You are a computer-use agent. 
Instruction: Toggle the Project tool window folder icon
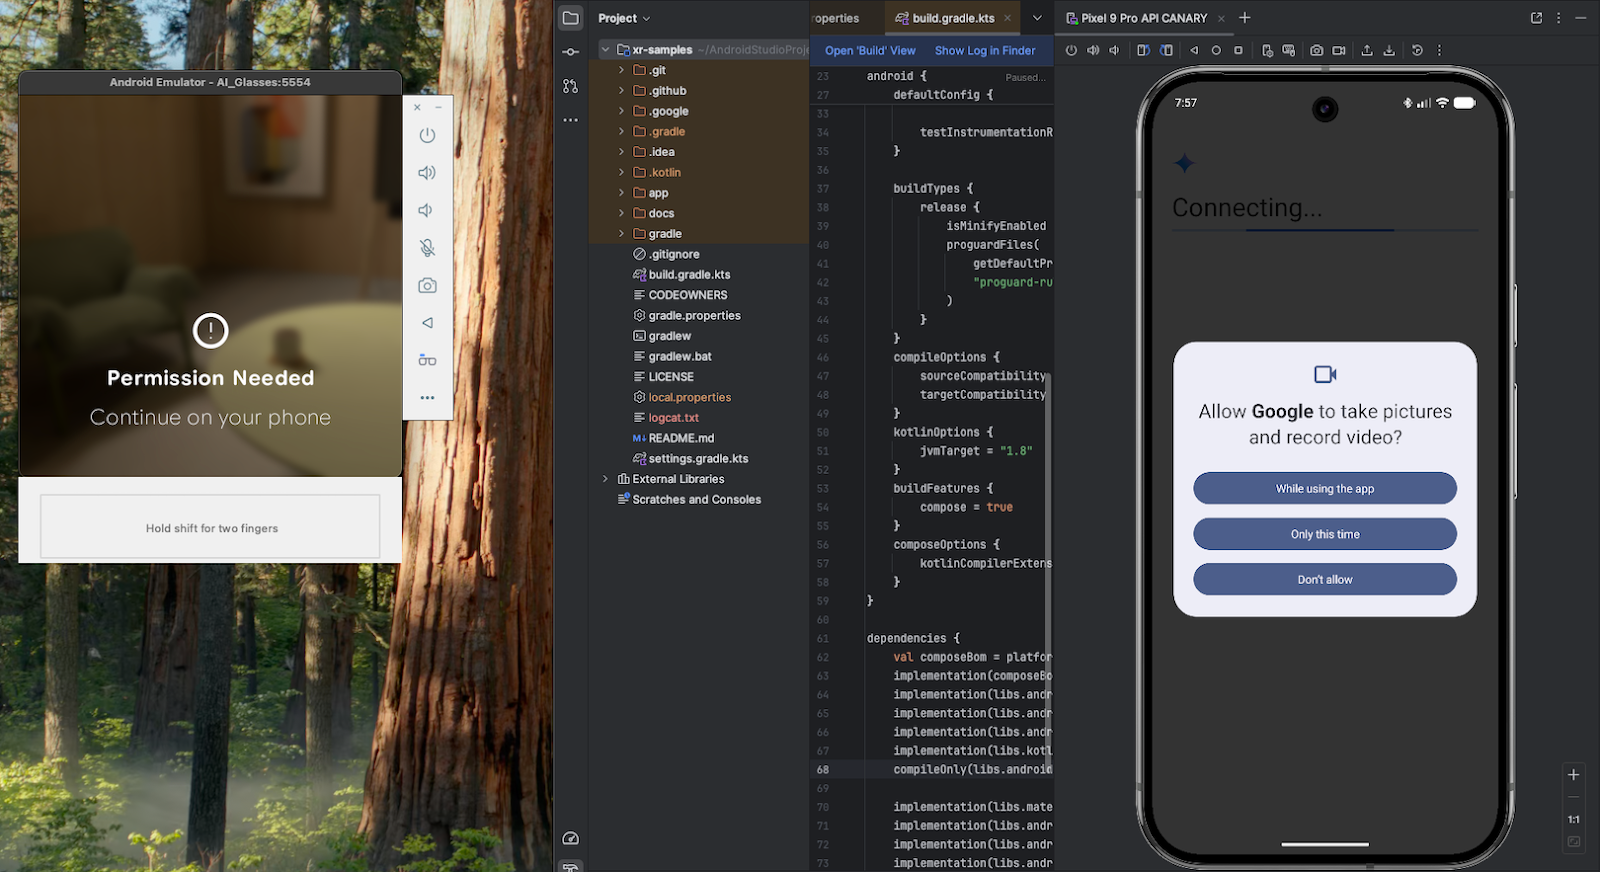[x=571, y=18]
